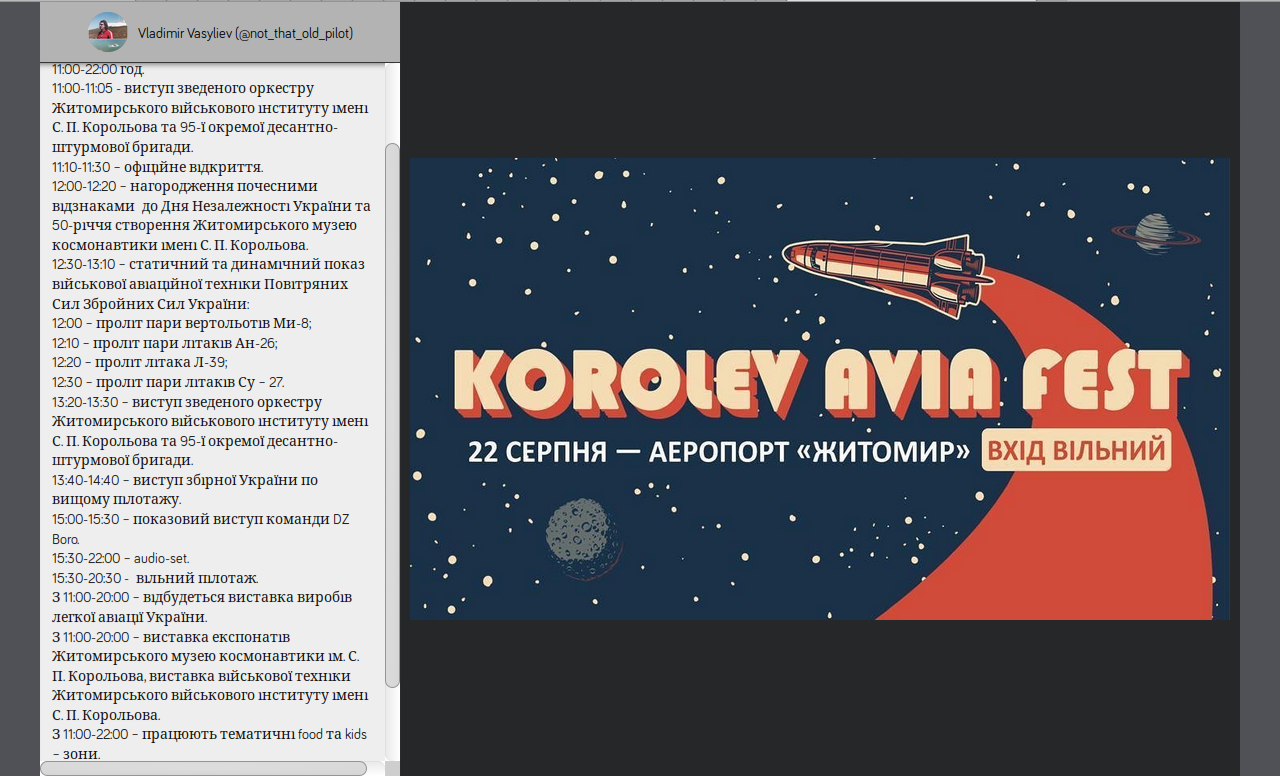Select the Су – 27 flyover line
The width and height of the screenshot is (1280, 776).
(168, 382)
